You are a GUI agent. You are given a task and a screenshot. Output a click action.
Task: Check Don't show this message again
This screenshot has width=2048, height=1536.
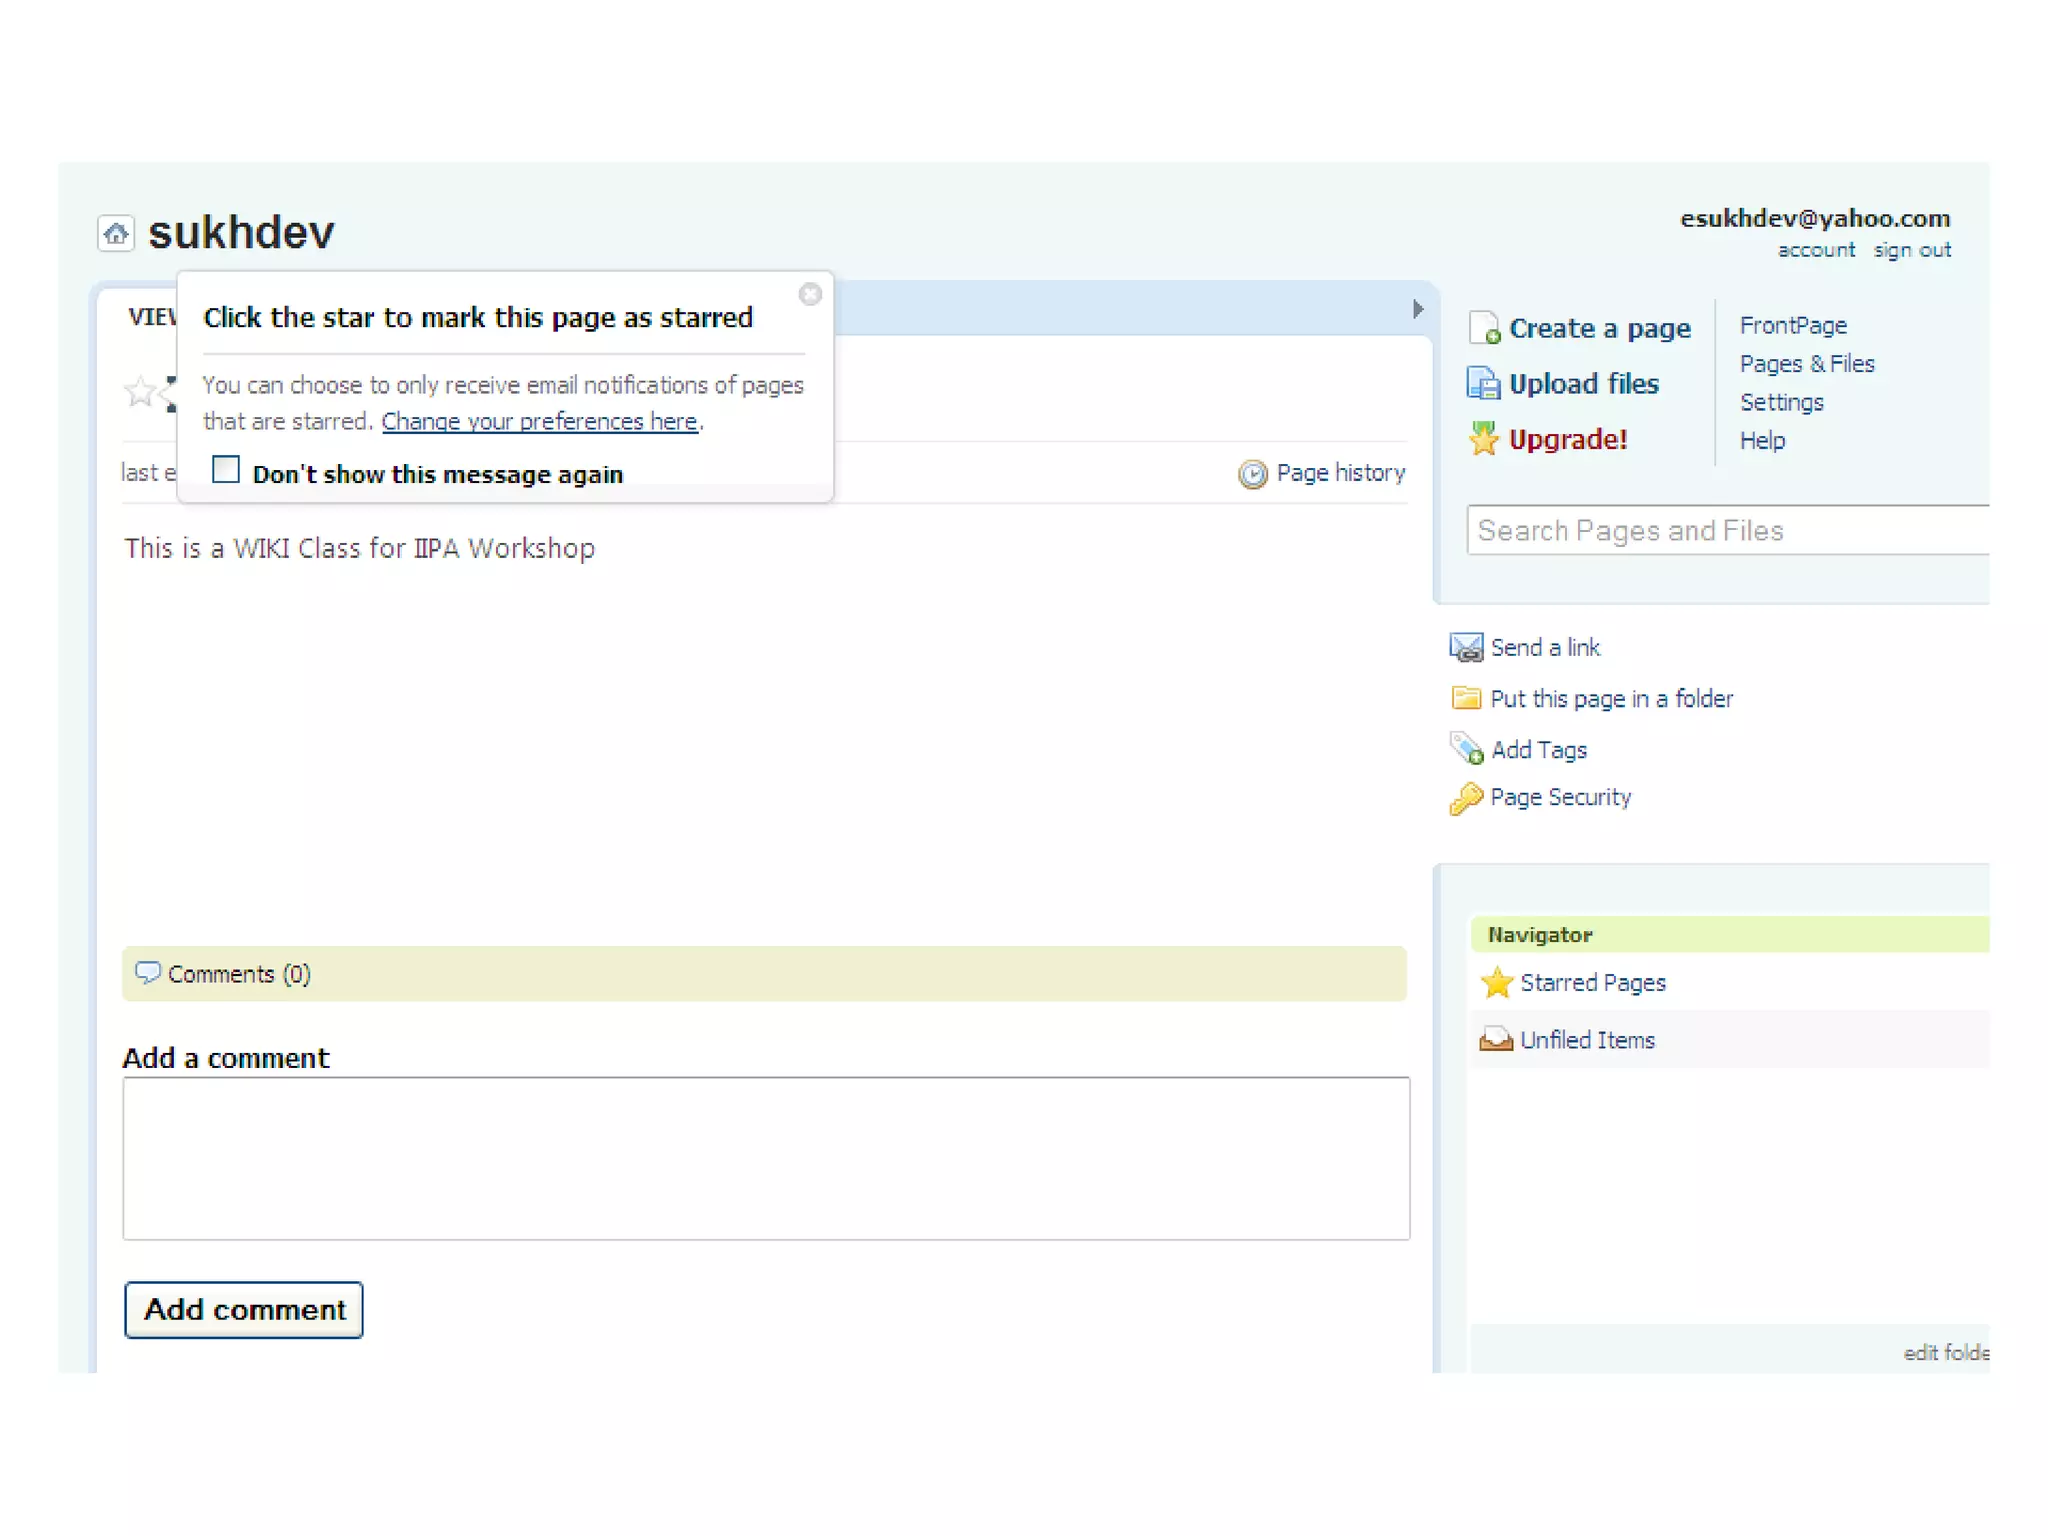227,469
